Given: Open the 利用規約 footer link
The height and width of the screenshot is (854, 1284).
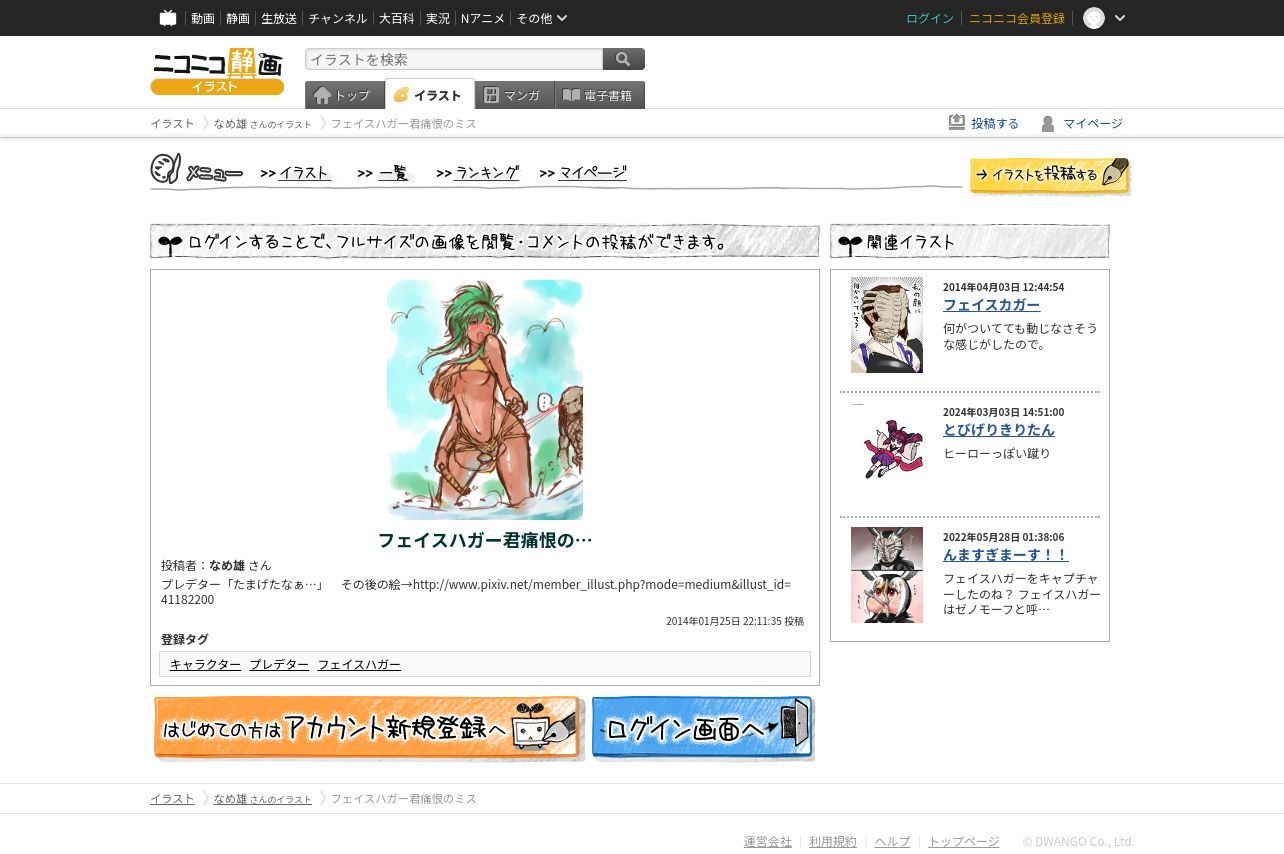Looking at the screenshot, I should [833, 841].
